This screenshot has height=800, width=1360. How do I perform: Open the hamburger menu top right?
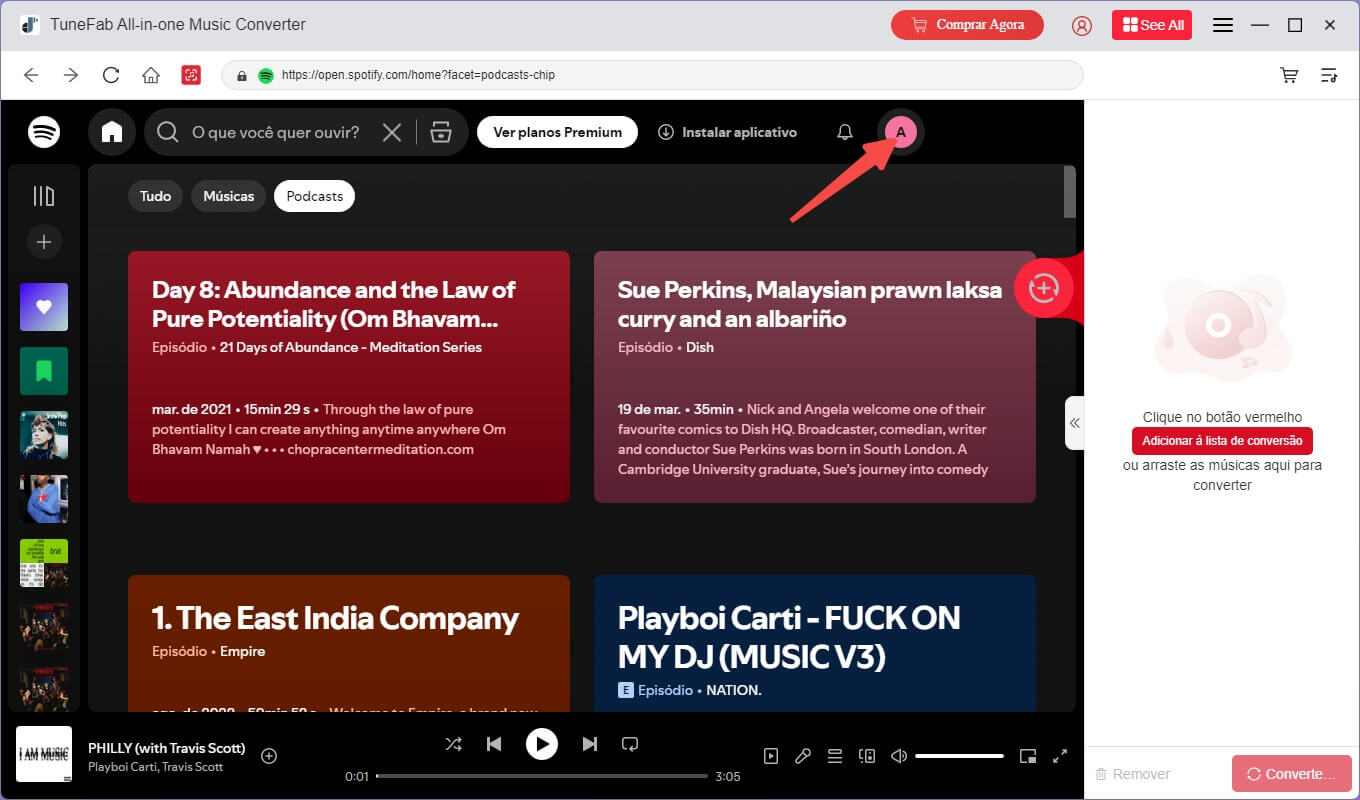coord(1222,25)
